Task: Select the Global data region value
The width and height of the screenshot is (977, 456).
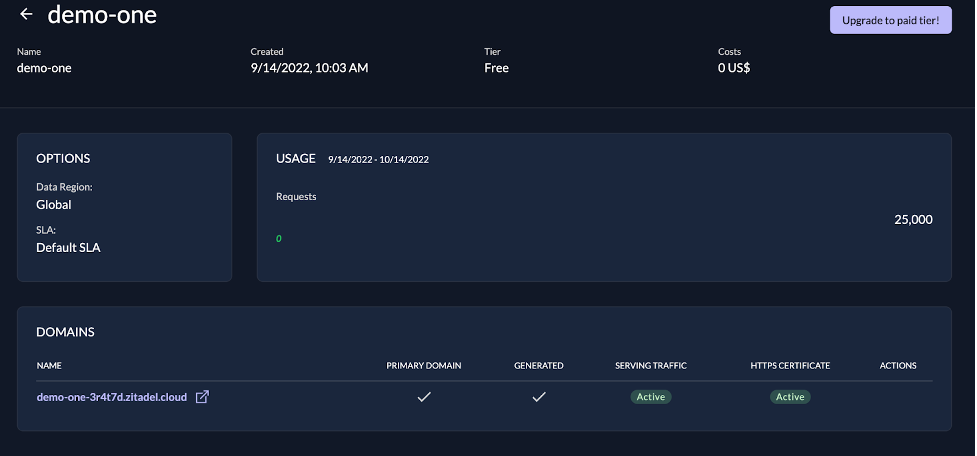Action: click(x=54, y=205)
